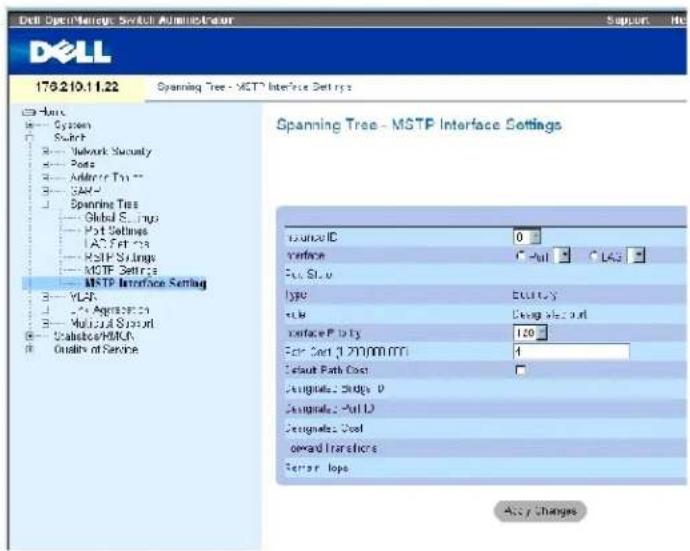Screen dimensions: 690x551
Task: Click the Role value Designated Port
Action: (550, 314)
